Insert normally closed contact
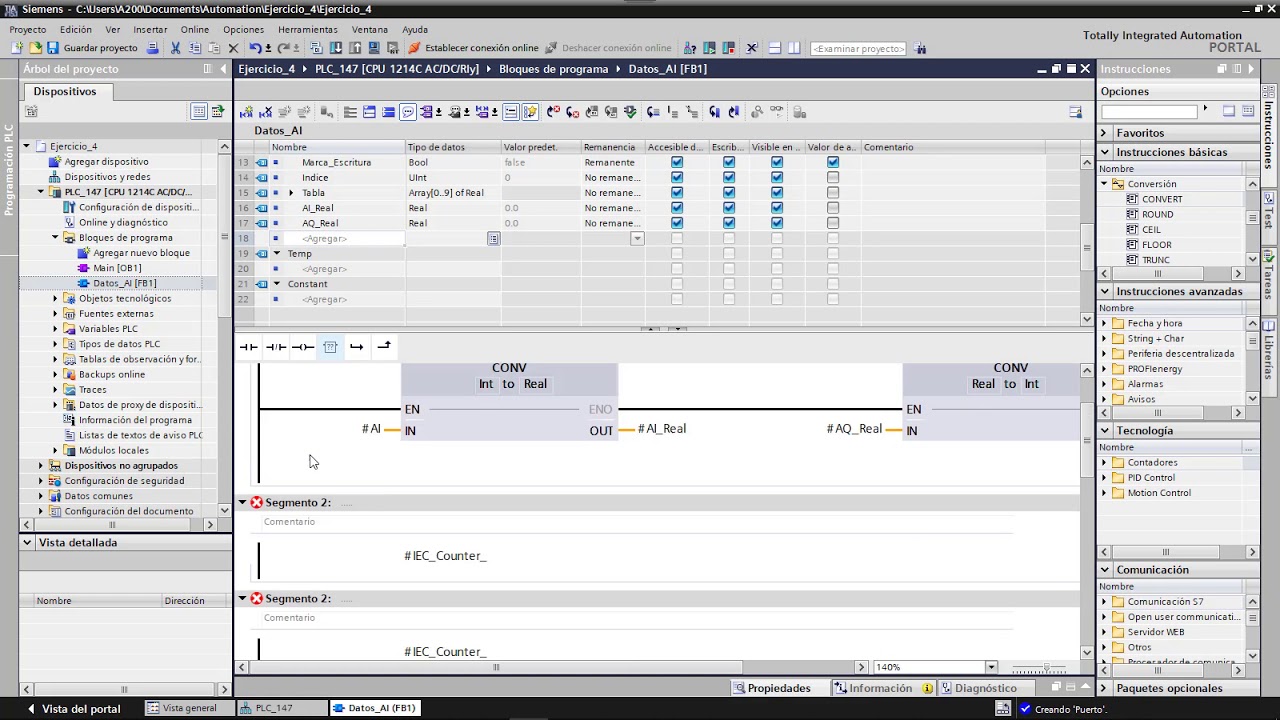 click(x=276, y=347)
